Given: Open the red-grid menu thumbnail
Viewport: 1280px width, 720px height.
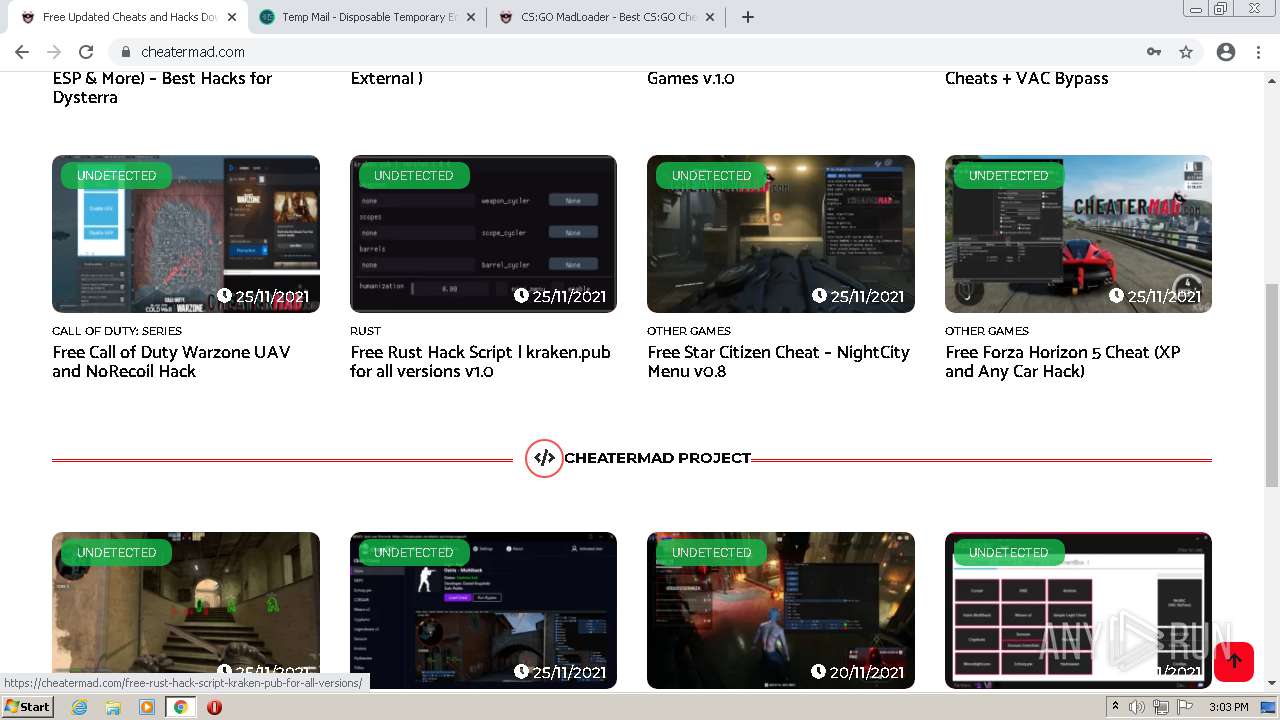Looking at the screenshot, I should tap(1078, 610).
